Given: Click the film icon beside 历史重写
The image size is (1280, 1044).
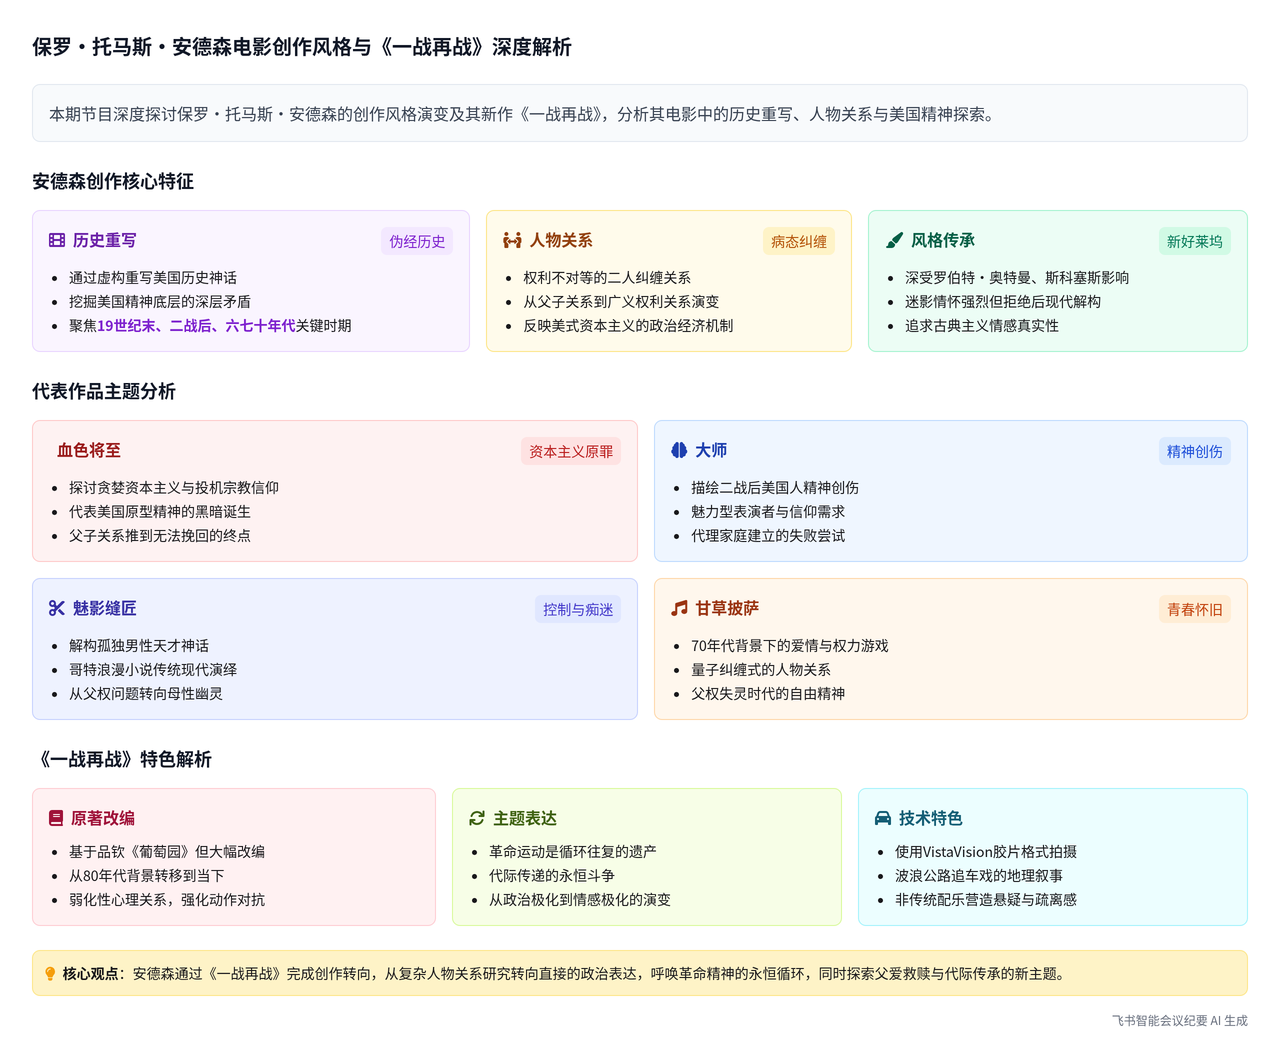Looking at the screenshot, I should (x=57, y=240).
